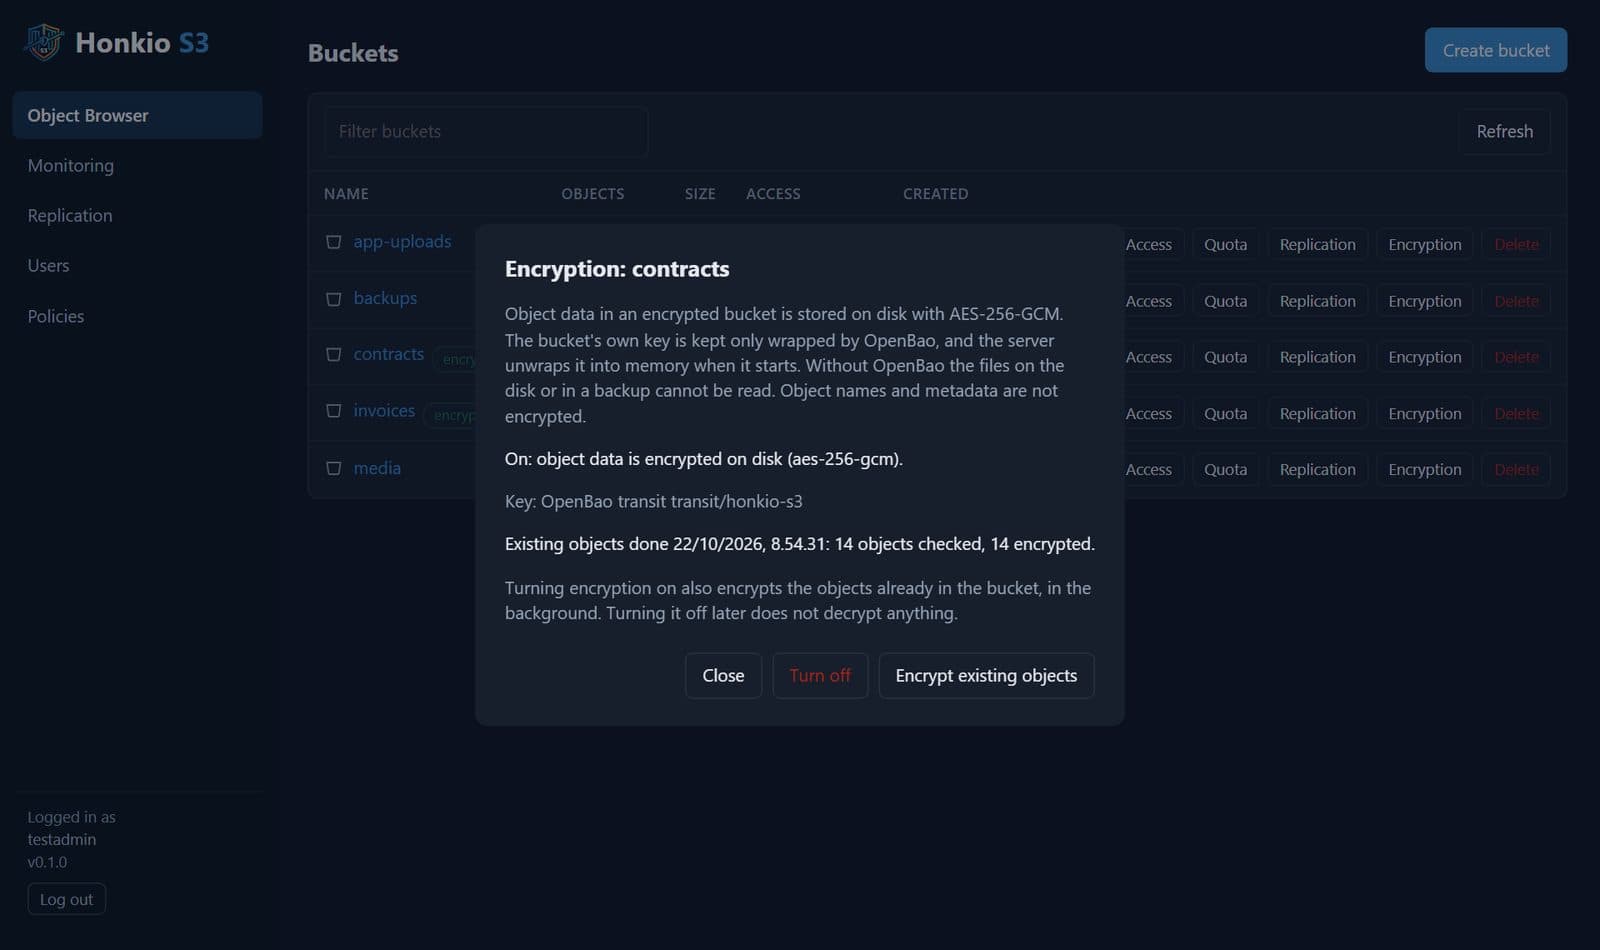Open the media bucket link
The height and width of the screenshot is (950, 1600).
point(377,468)
